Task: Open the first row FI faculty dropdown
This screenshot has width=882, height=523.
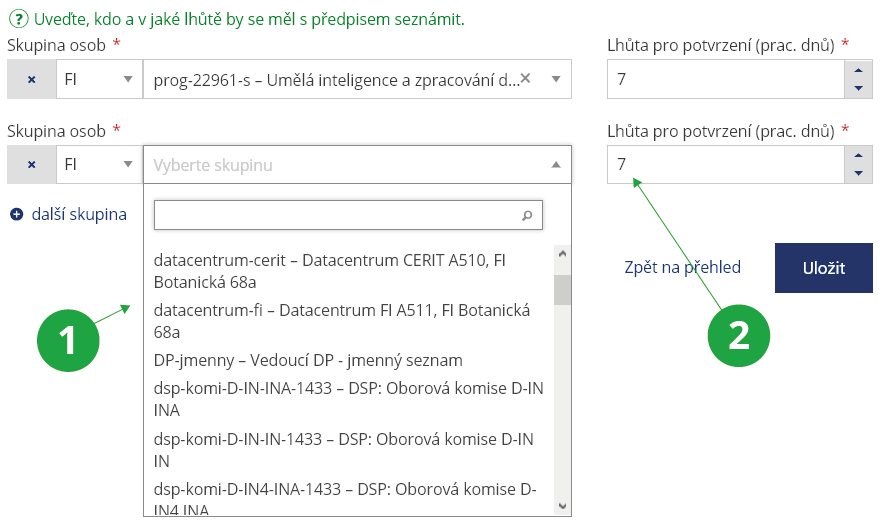Action: [98, 80]
